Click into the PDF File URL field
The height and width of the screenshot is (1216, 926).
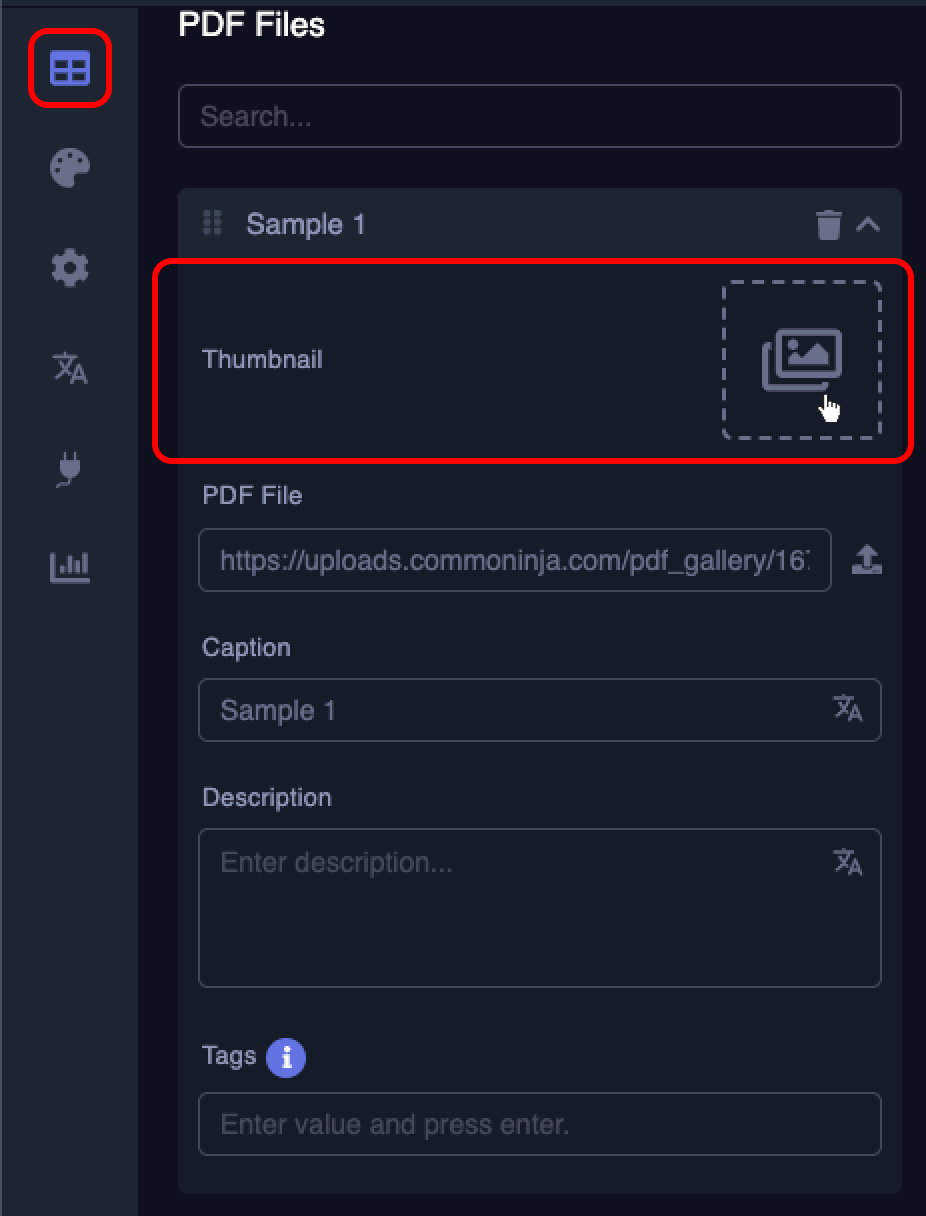[x=515, y=560]
